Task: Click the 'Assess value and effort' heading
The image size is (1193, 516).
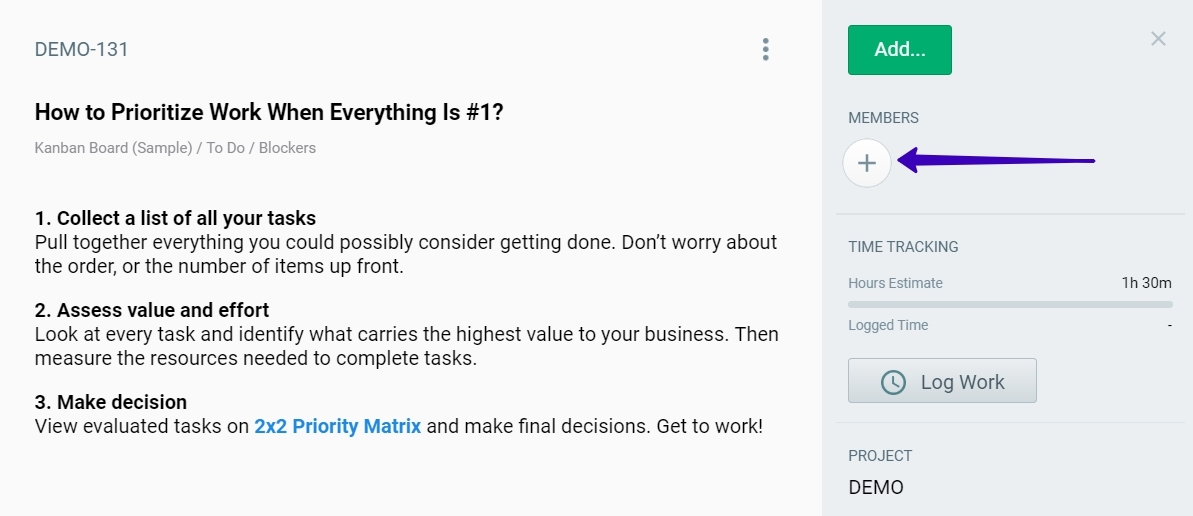Action: (152, 310)
